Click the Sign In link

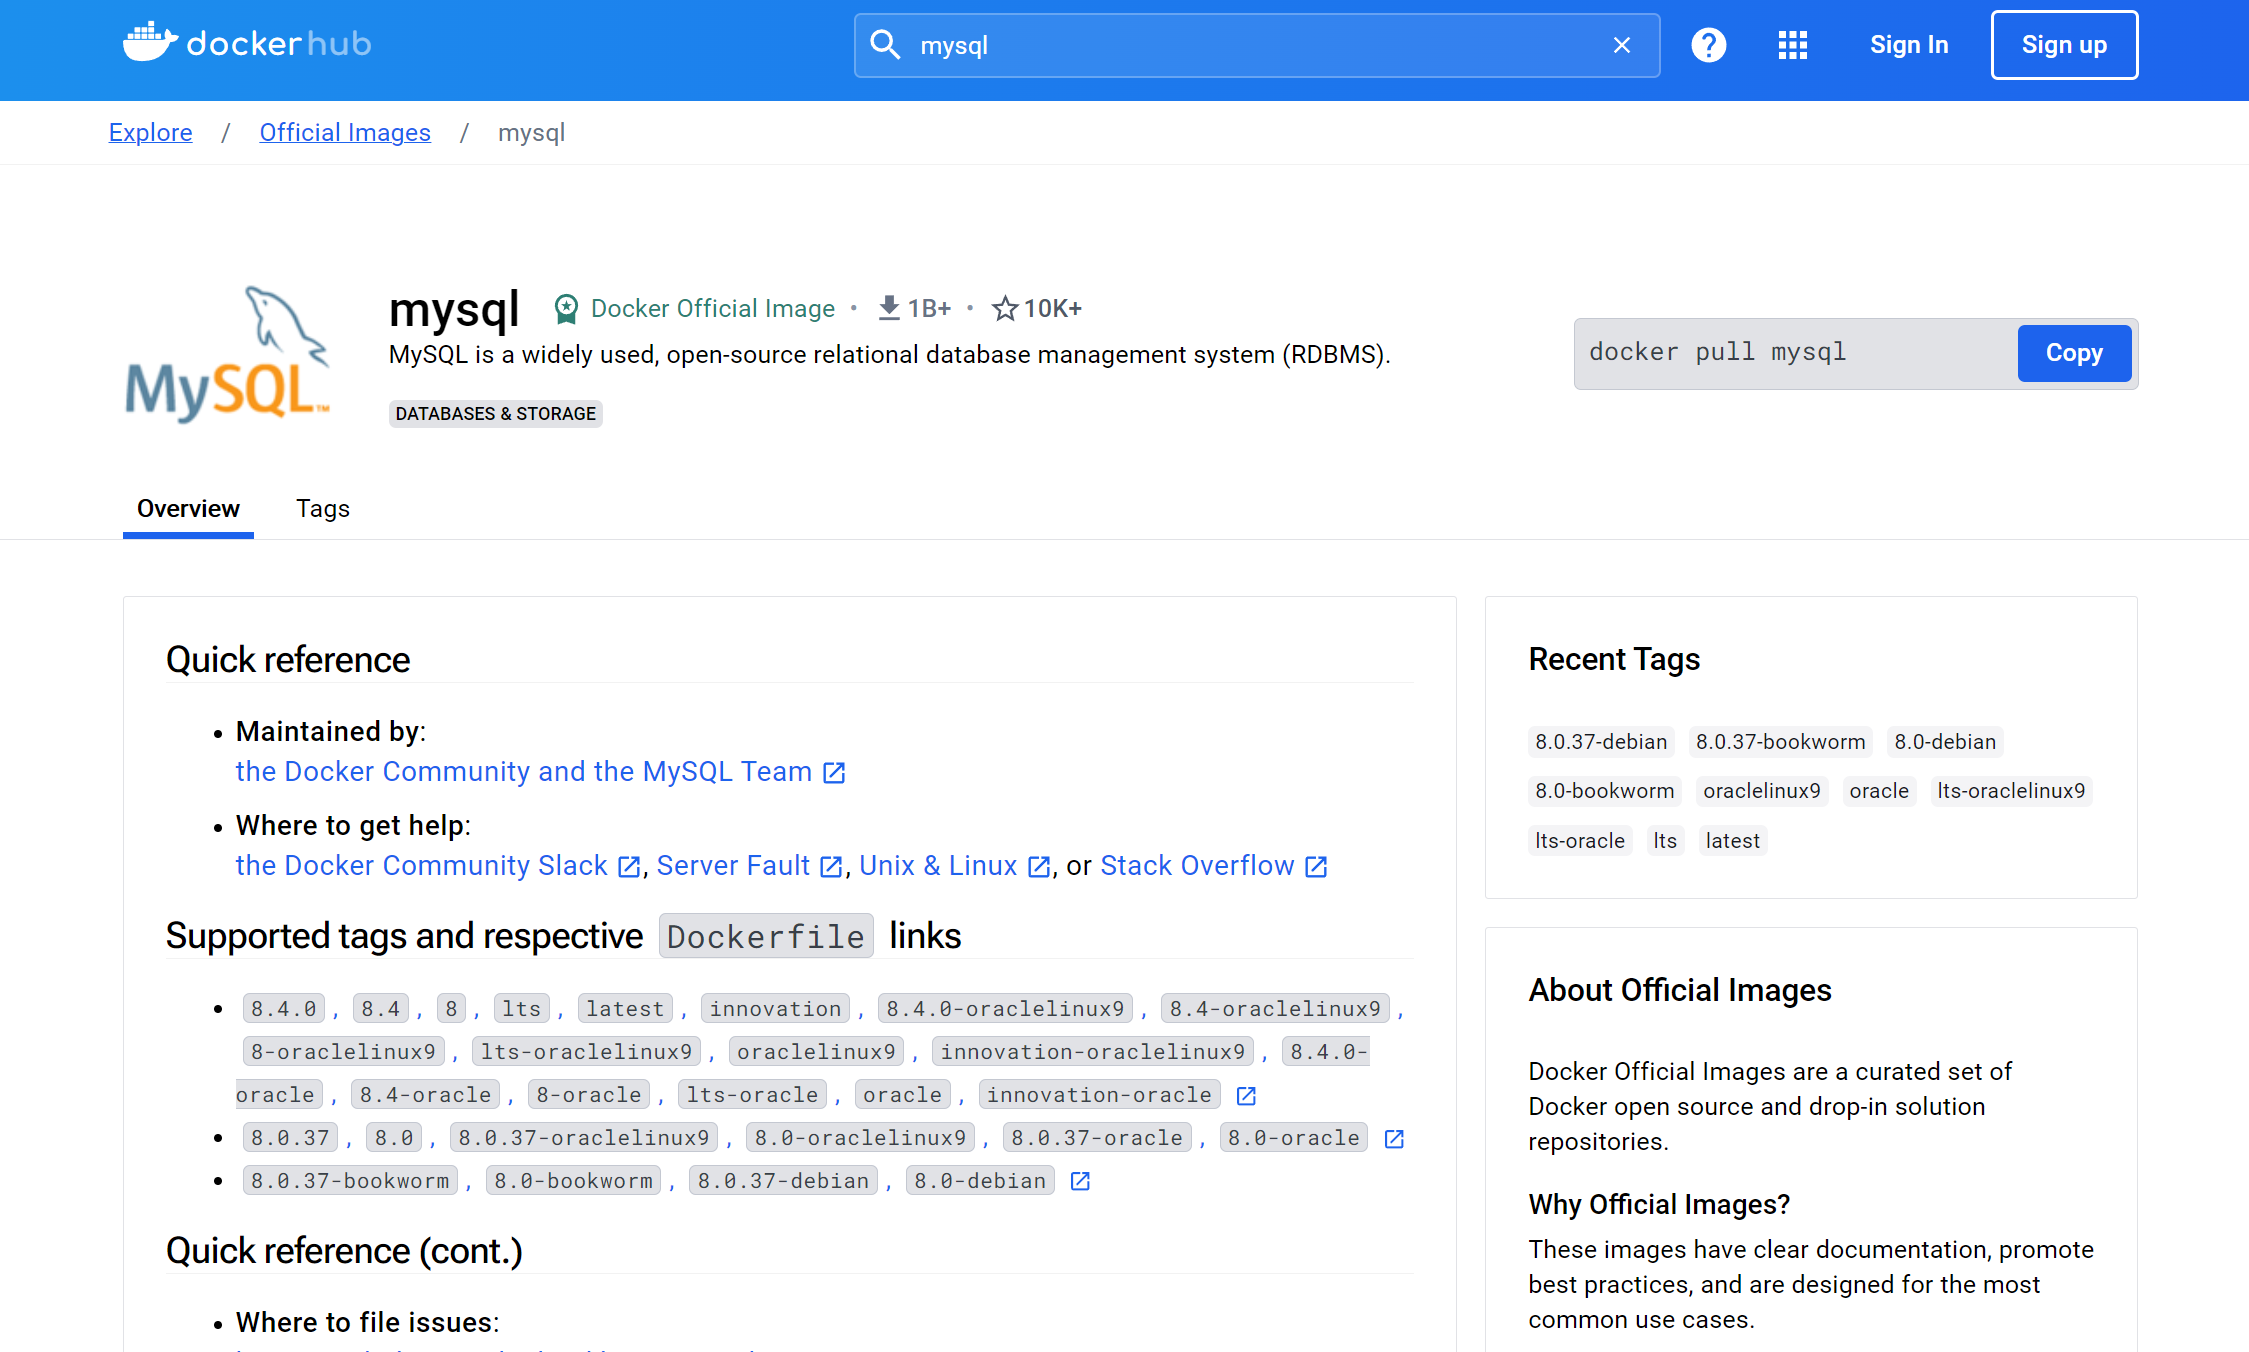(x=1909, y=45)
